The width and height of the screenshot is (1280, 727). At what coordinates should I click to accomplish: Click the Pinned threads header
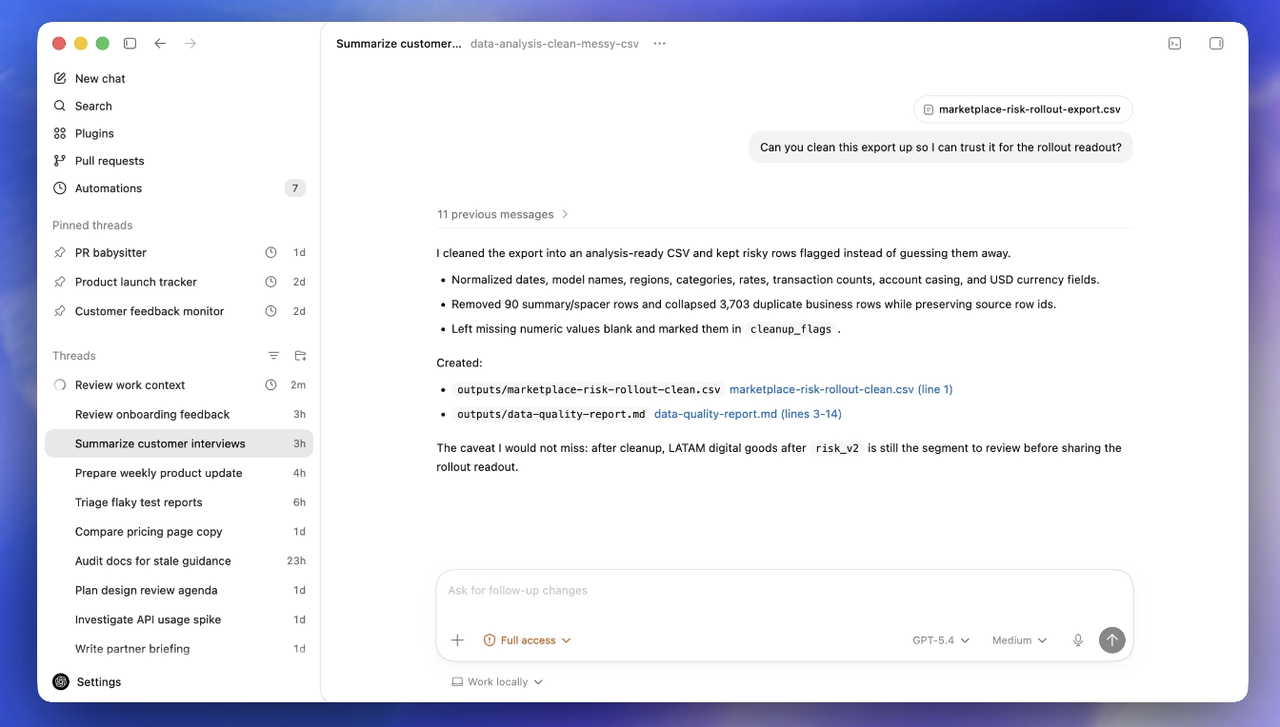click(92, 226)
